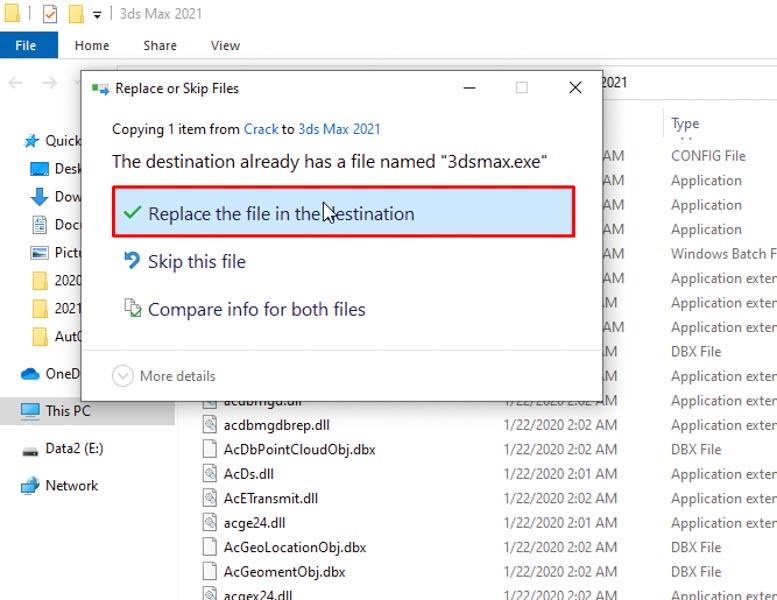Open the Customize Quick Access Toolbar dropdown
This screenshot has width=777, height=600.
(97, 15)
